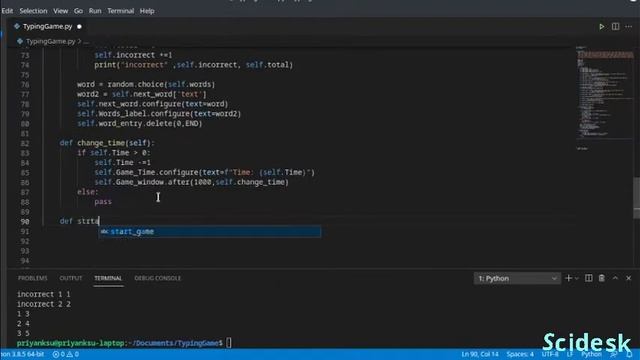Image resolution: width=640 pixels, height=360 pixels.
Task: Click the terminal prompt input cursor
Action: pos(229,343)
